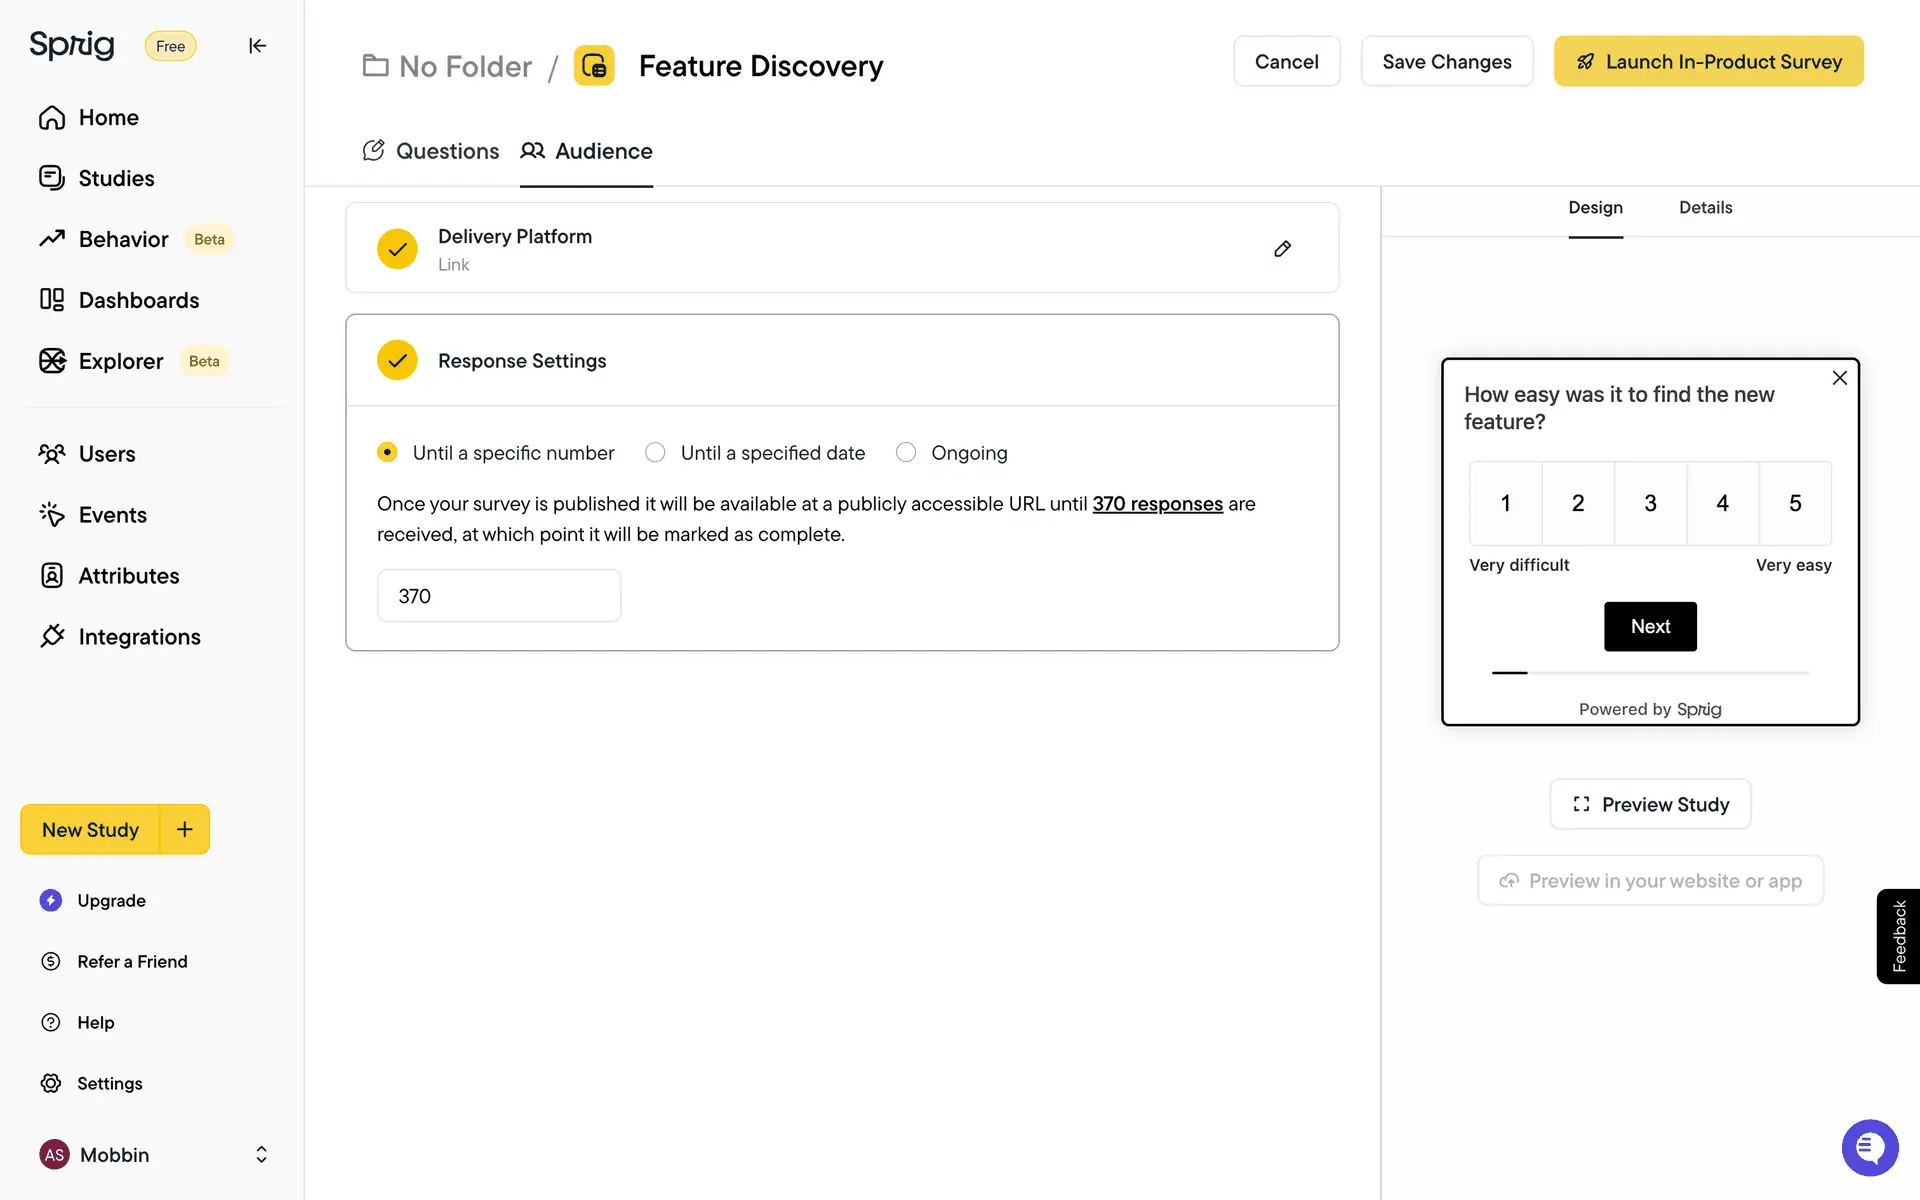The width and height of the screenshot is (1920, 1200).
Task: Open the chat support bubble
Action: (x=1869, y=1147)
